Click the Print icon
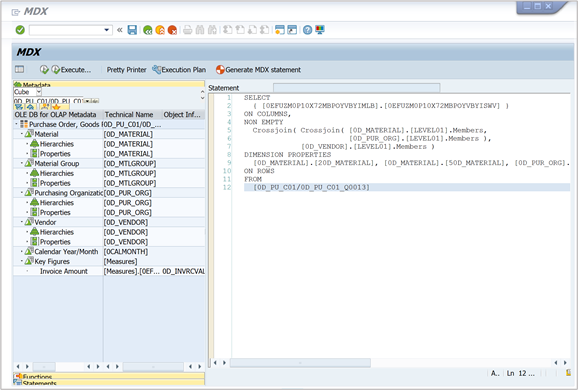This screenshot has height=390, width=578. (x=187, y=30)
